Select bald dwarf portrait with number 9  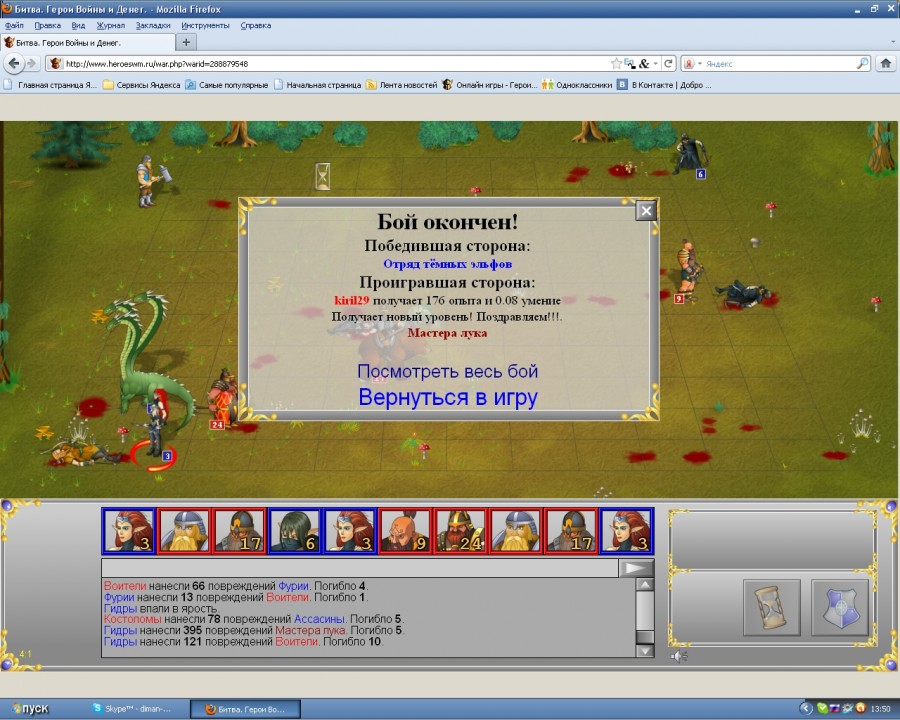point(405,531)
